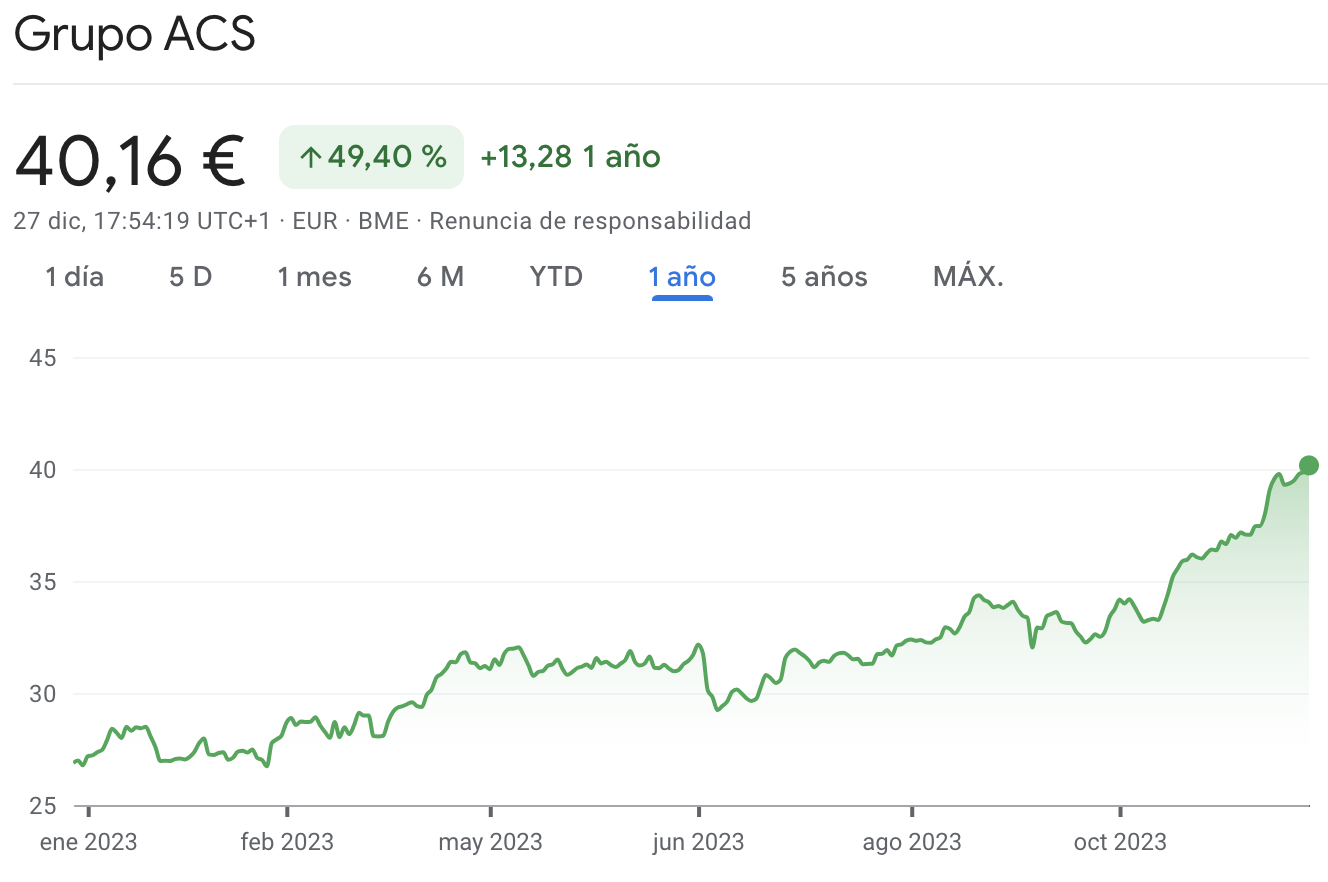Show the 6 M chart range
The width and height of the screenshot is (1328, 882).
[440, 277]
